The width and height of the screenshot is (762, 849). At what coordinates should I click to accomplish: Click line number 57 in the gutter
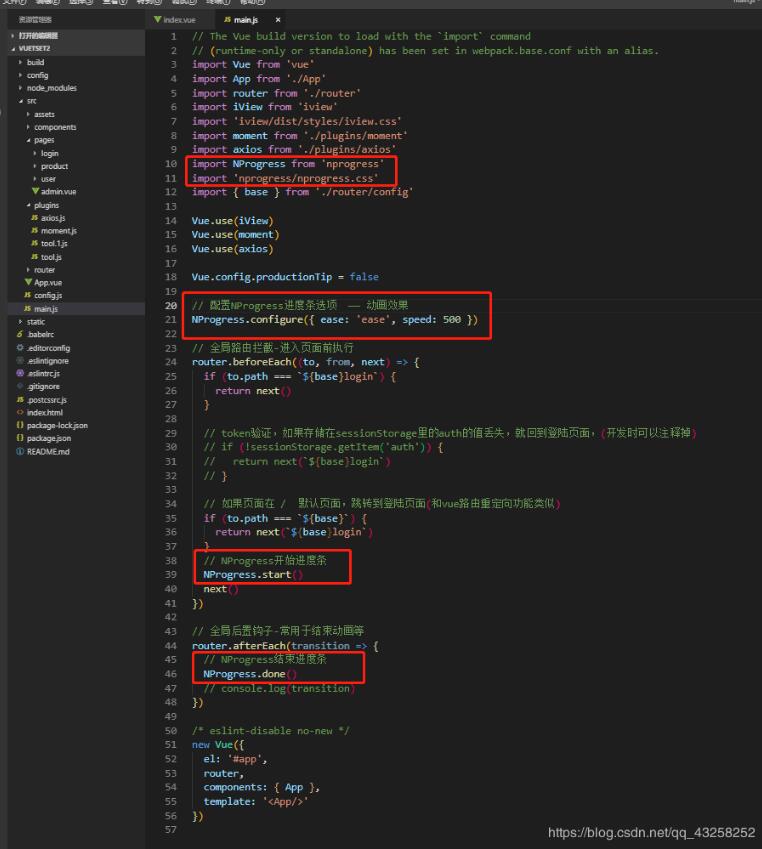coord(171,830)
